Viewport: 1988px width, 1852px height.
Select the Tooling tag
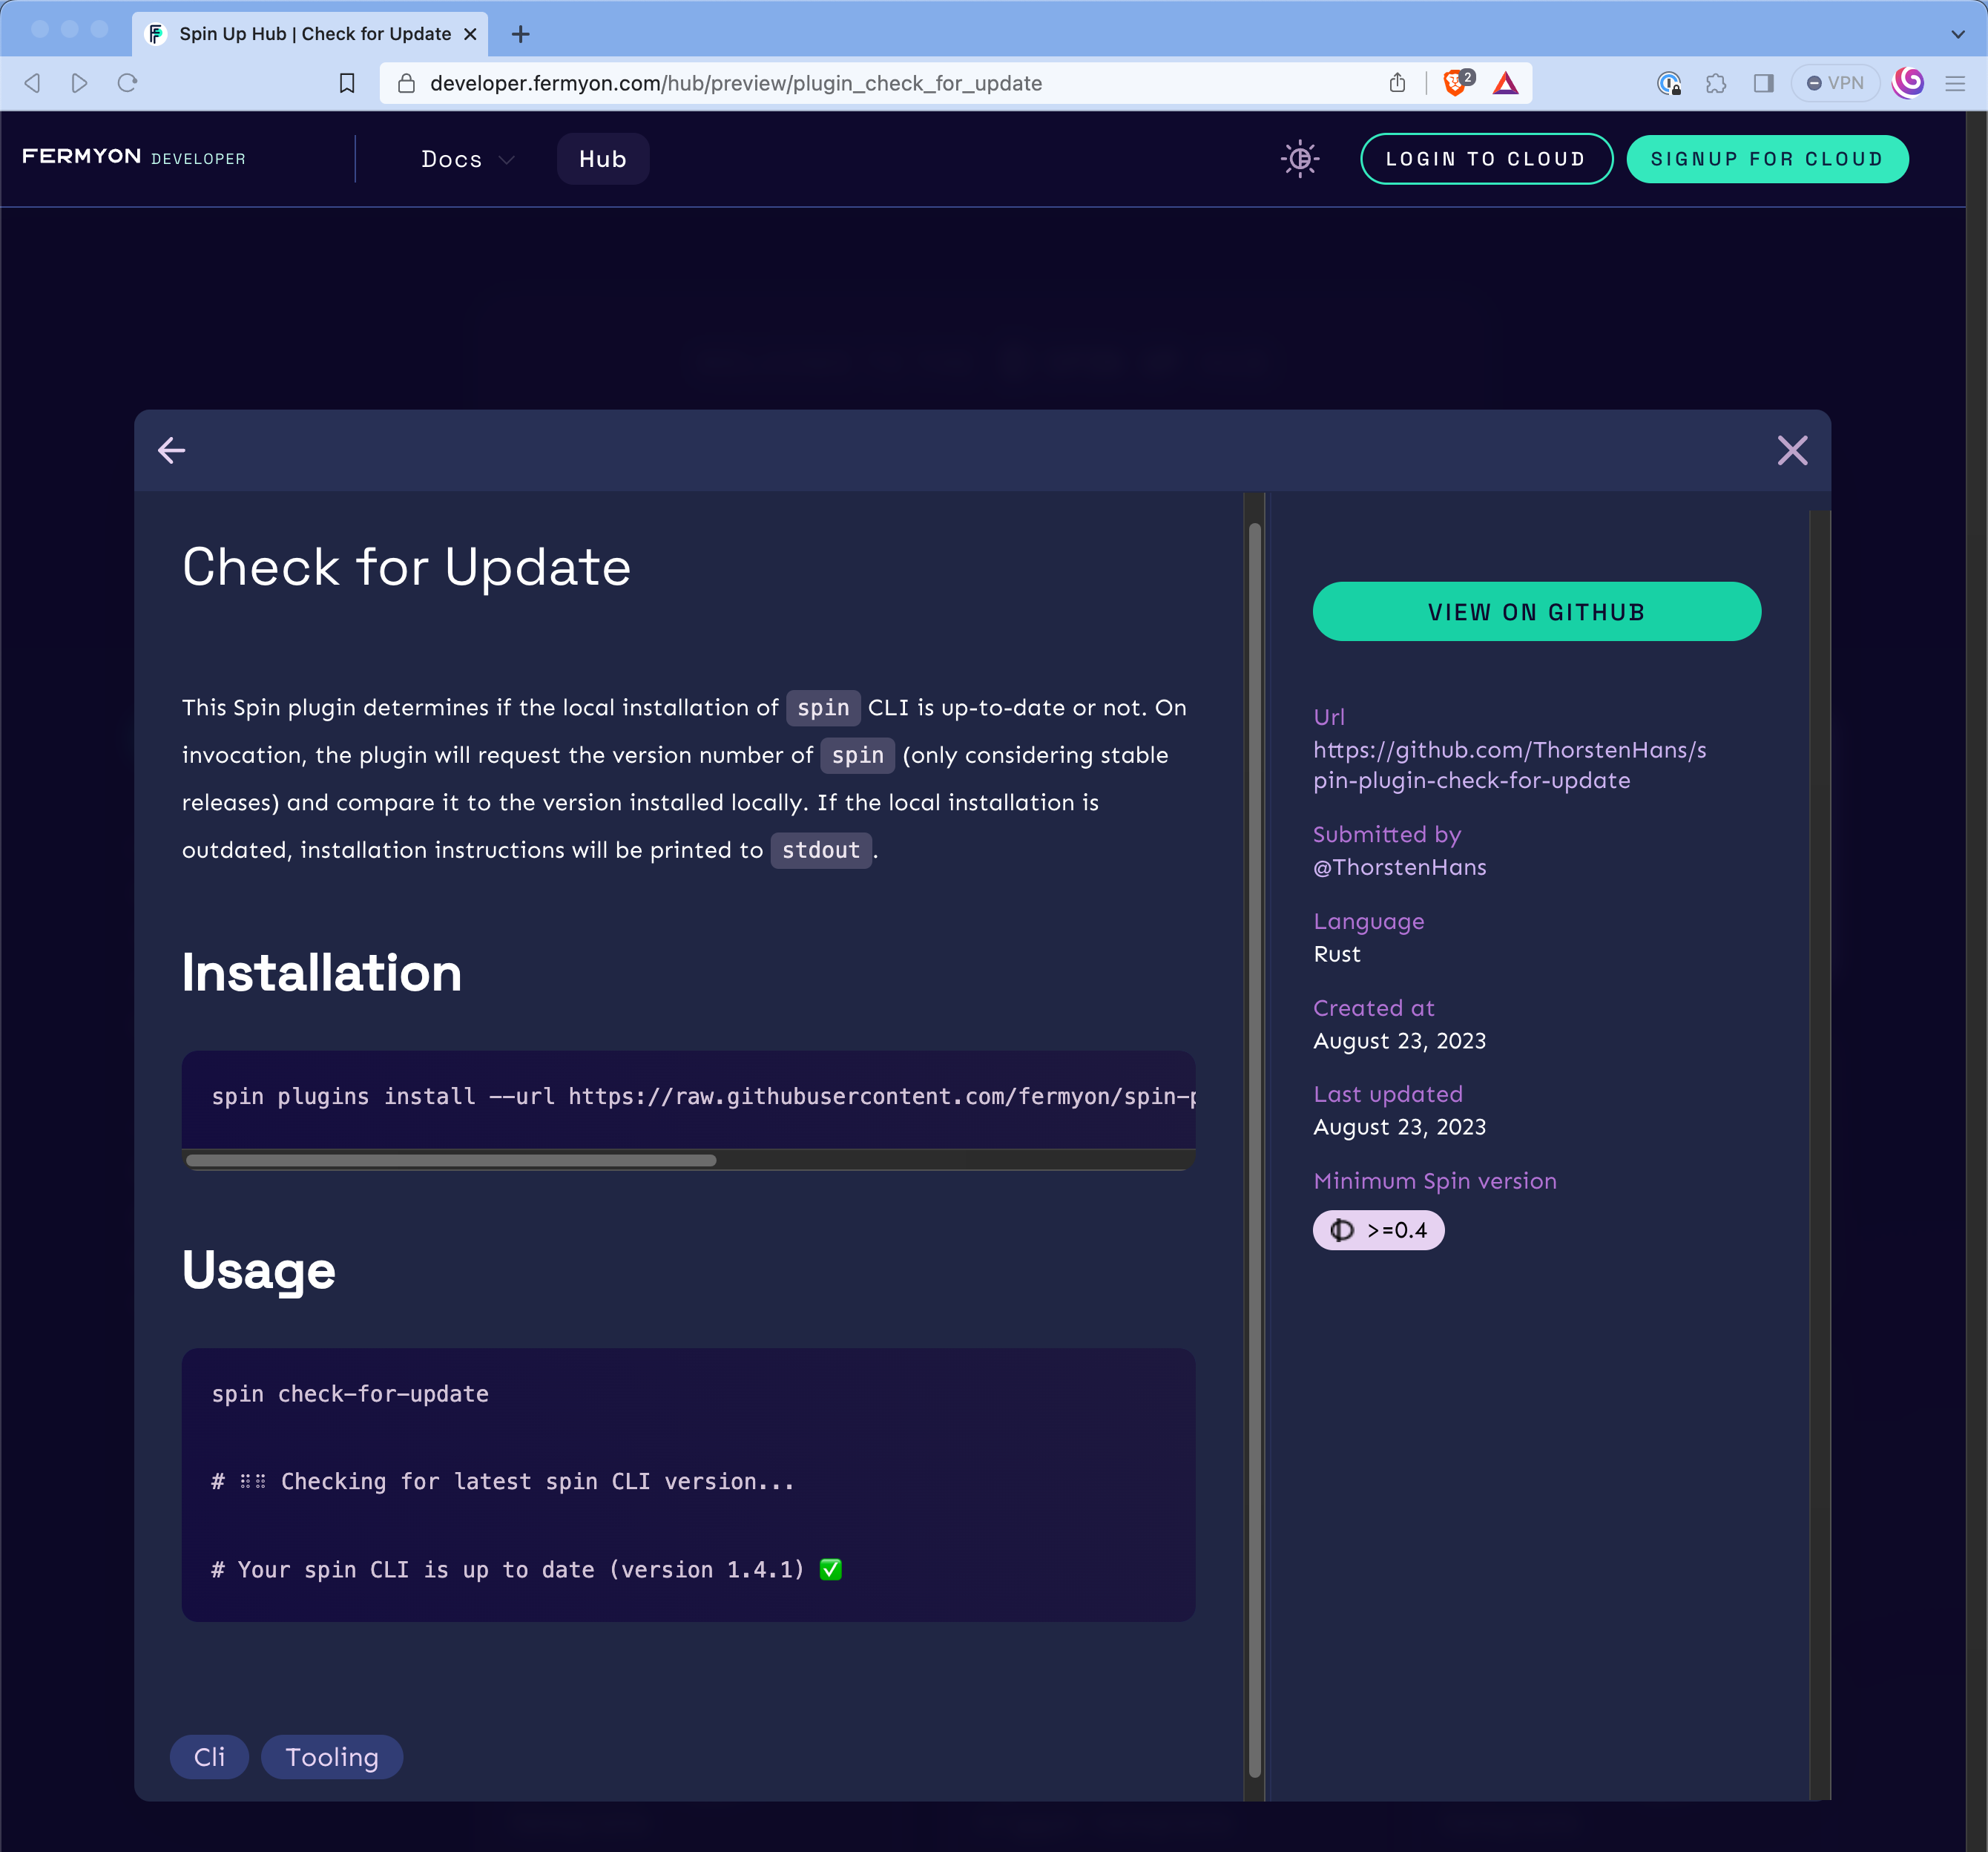(x=332, y=1757)
